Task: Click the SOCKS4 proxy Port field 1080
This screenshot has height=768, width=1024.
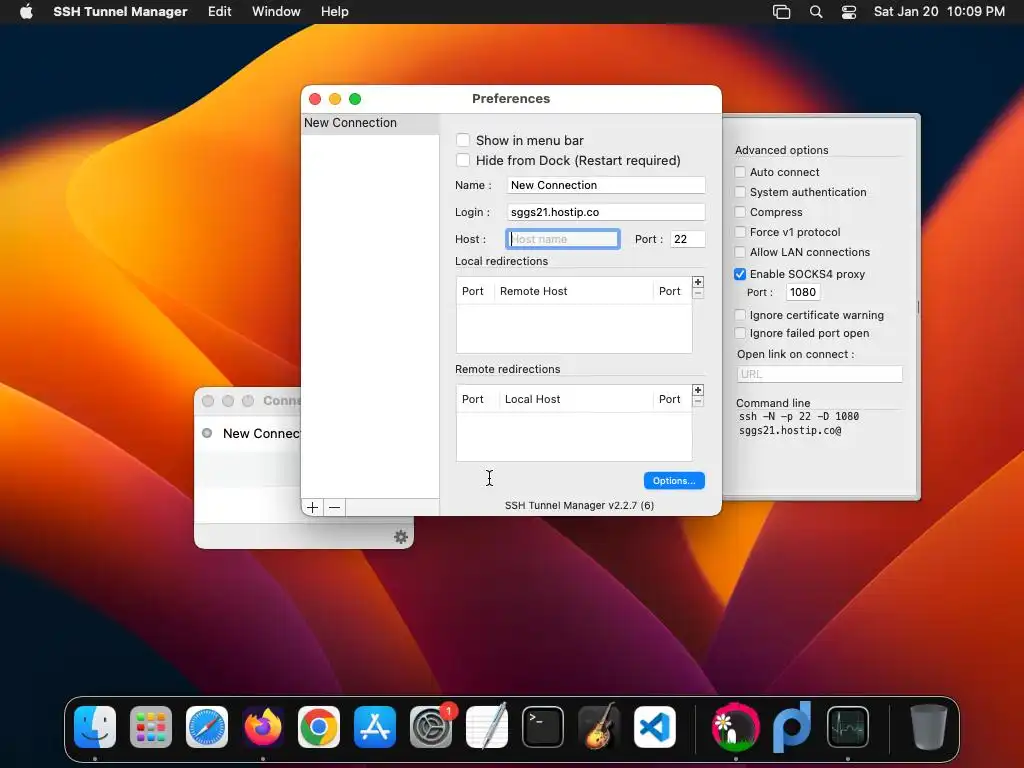Action: point(803,292)
